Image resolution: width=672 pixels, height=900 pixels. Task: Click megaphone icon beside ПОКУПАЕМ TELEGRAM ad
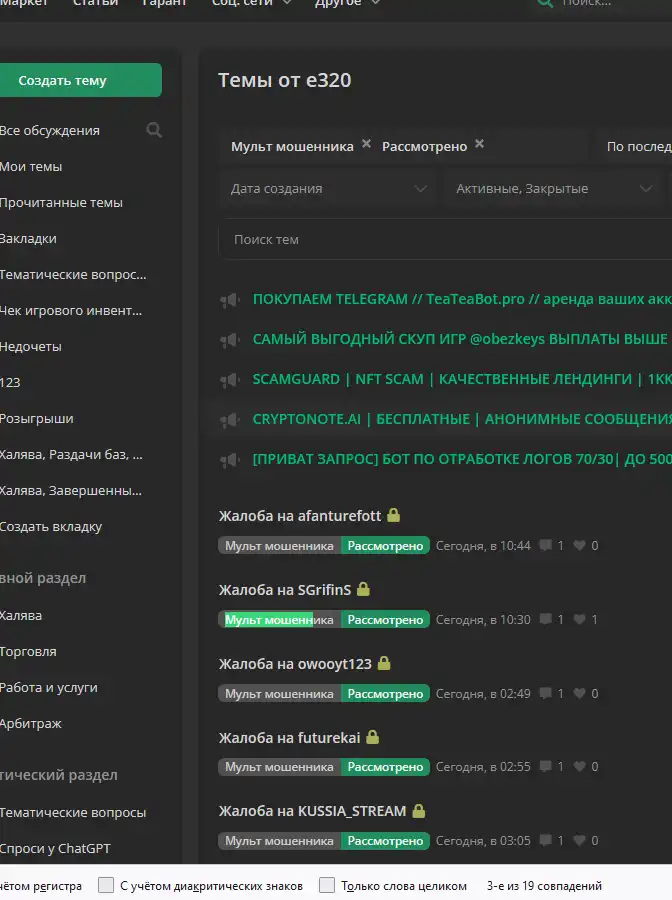point(230,300)
